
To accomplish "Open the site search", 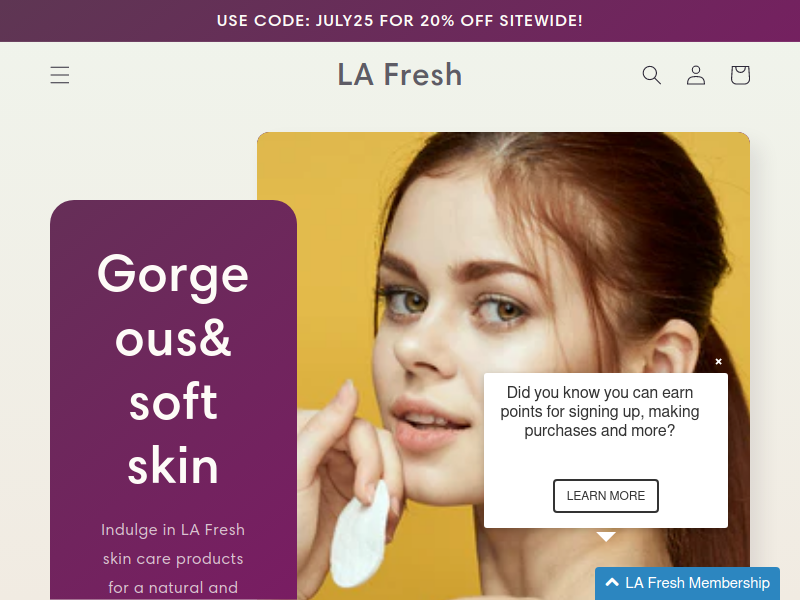I will (x=652, y=75).
